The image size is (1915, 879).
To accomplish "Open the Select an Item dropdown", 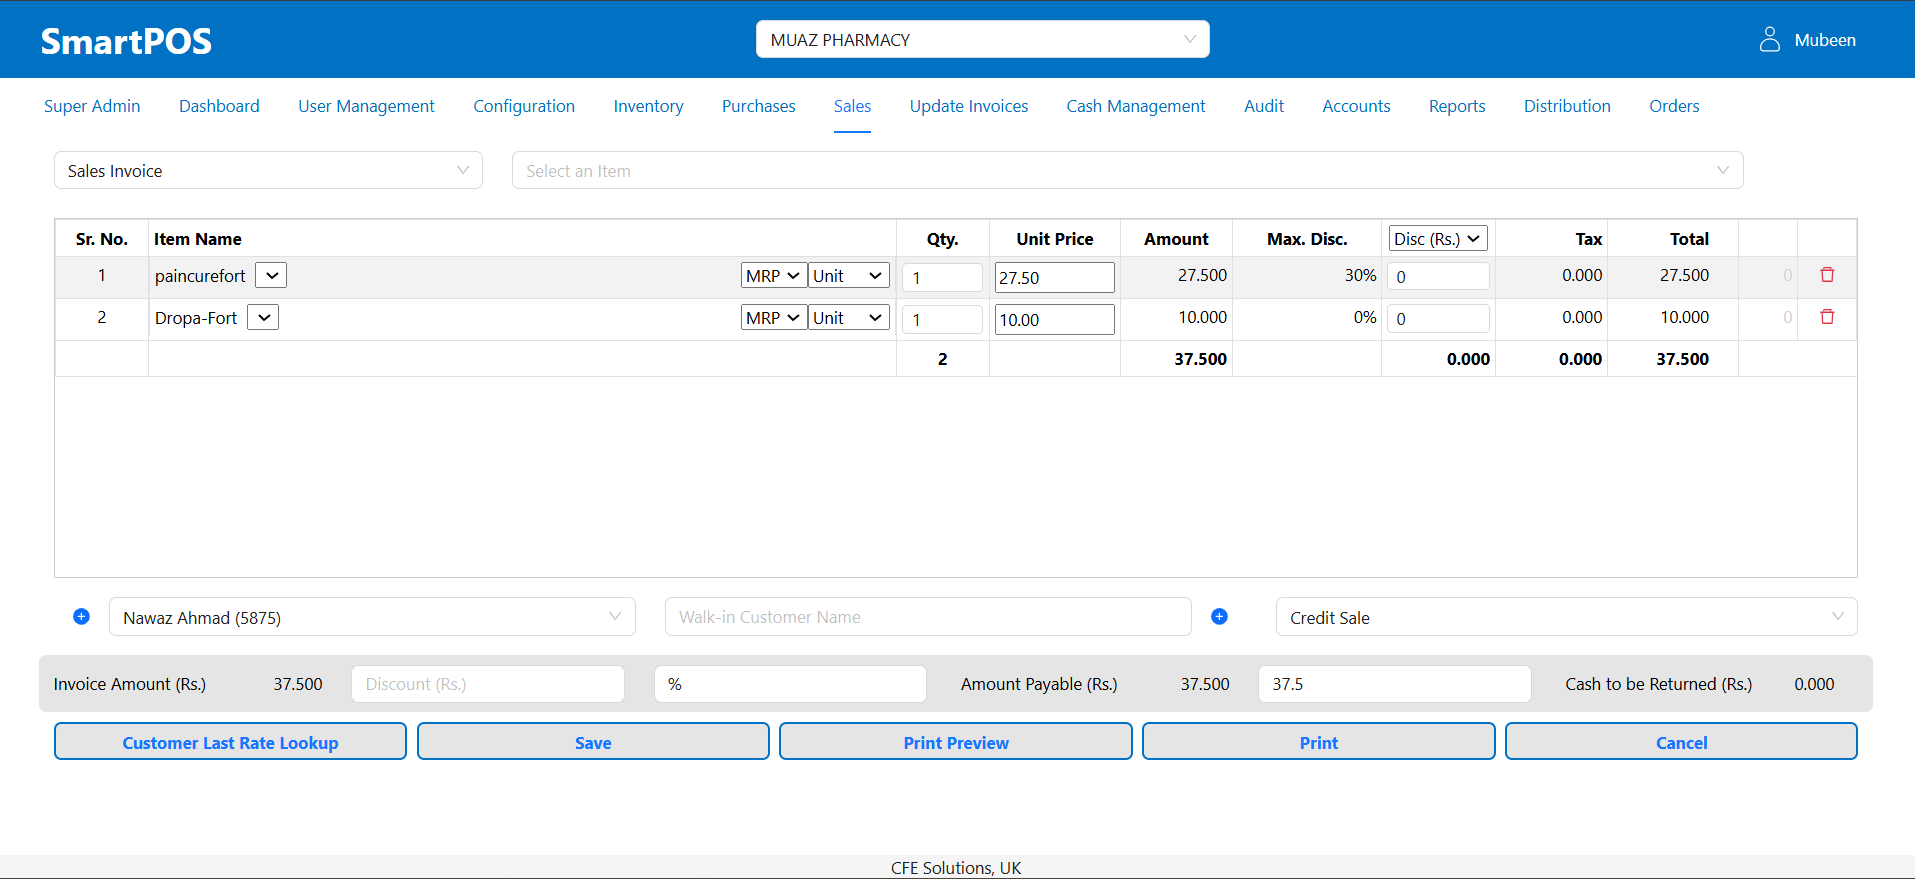I will tap(1127, 170).
